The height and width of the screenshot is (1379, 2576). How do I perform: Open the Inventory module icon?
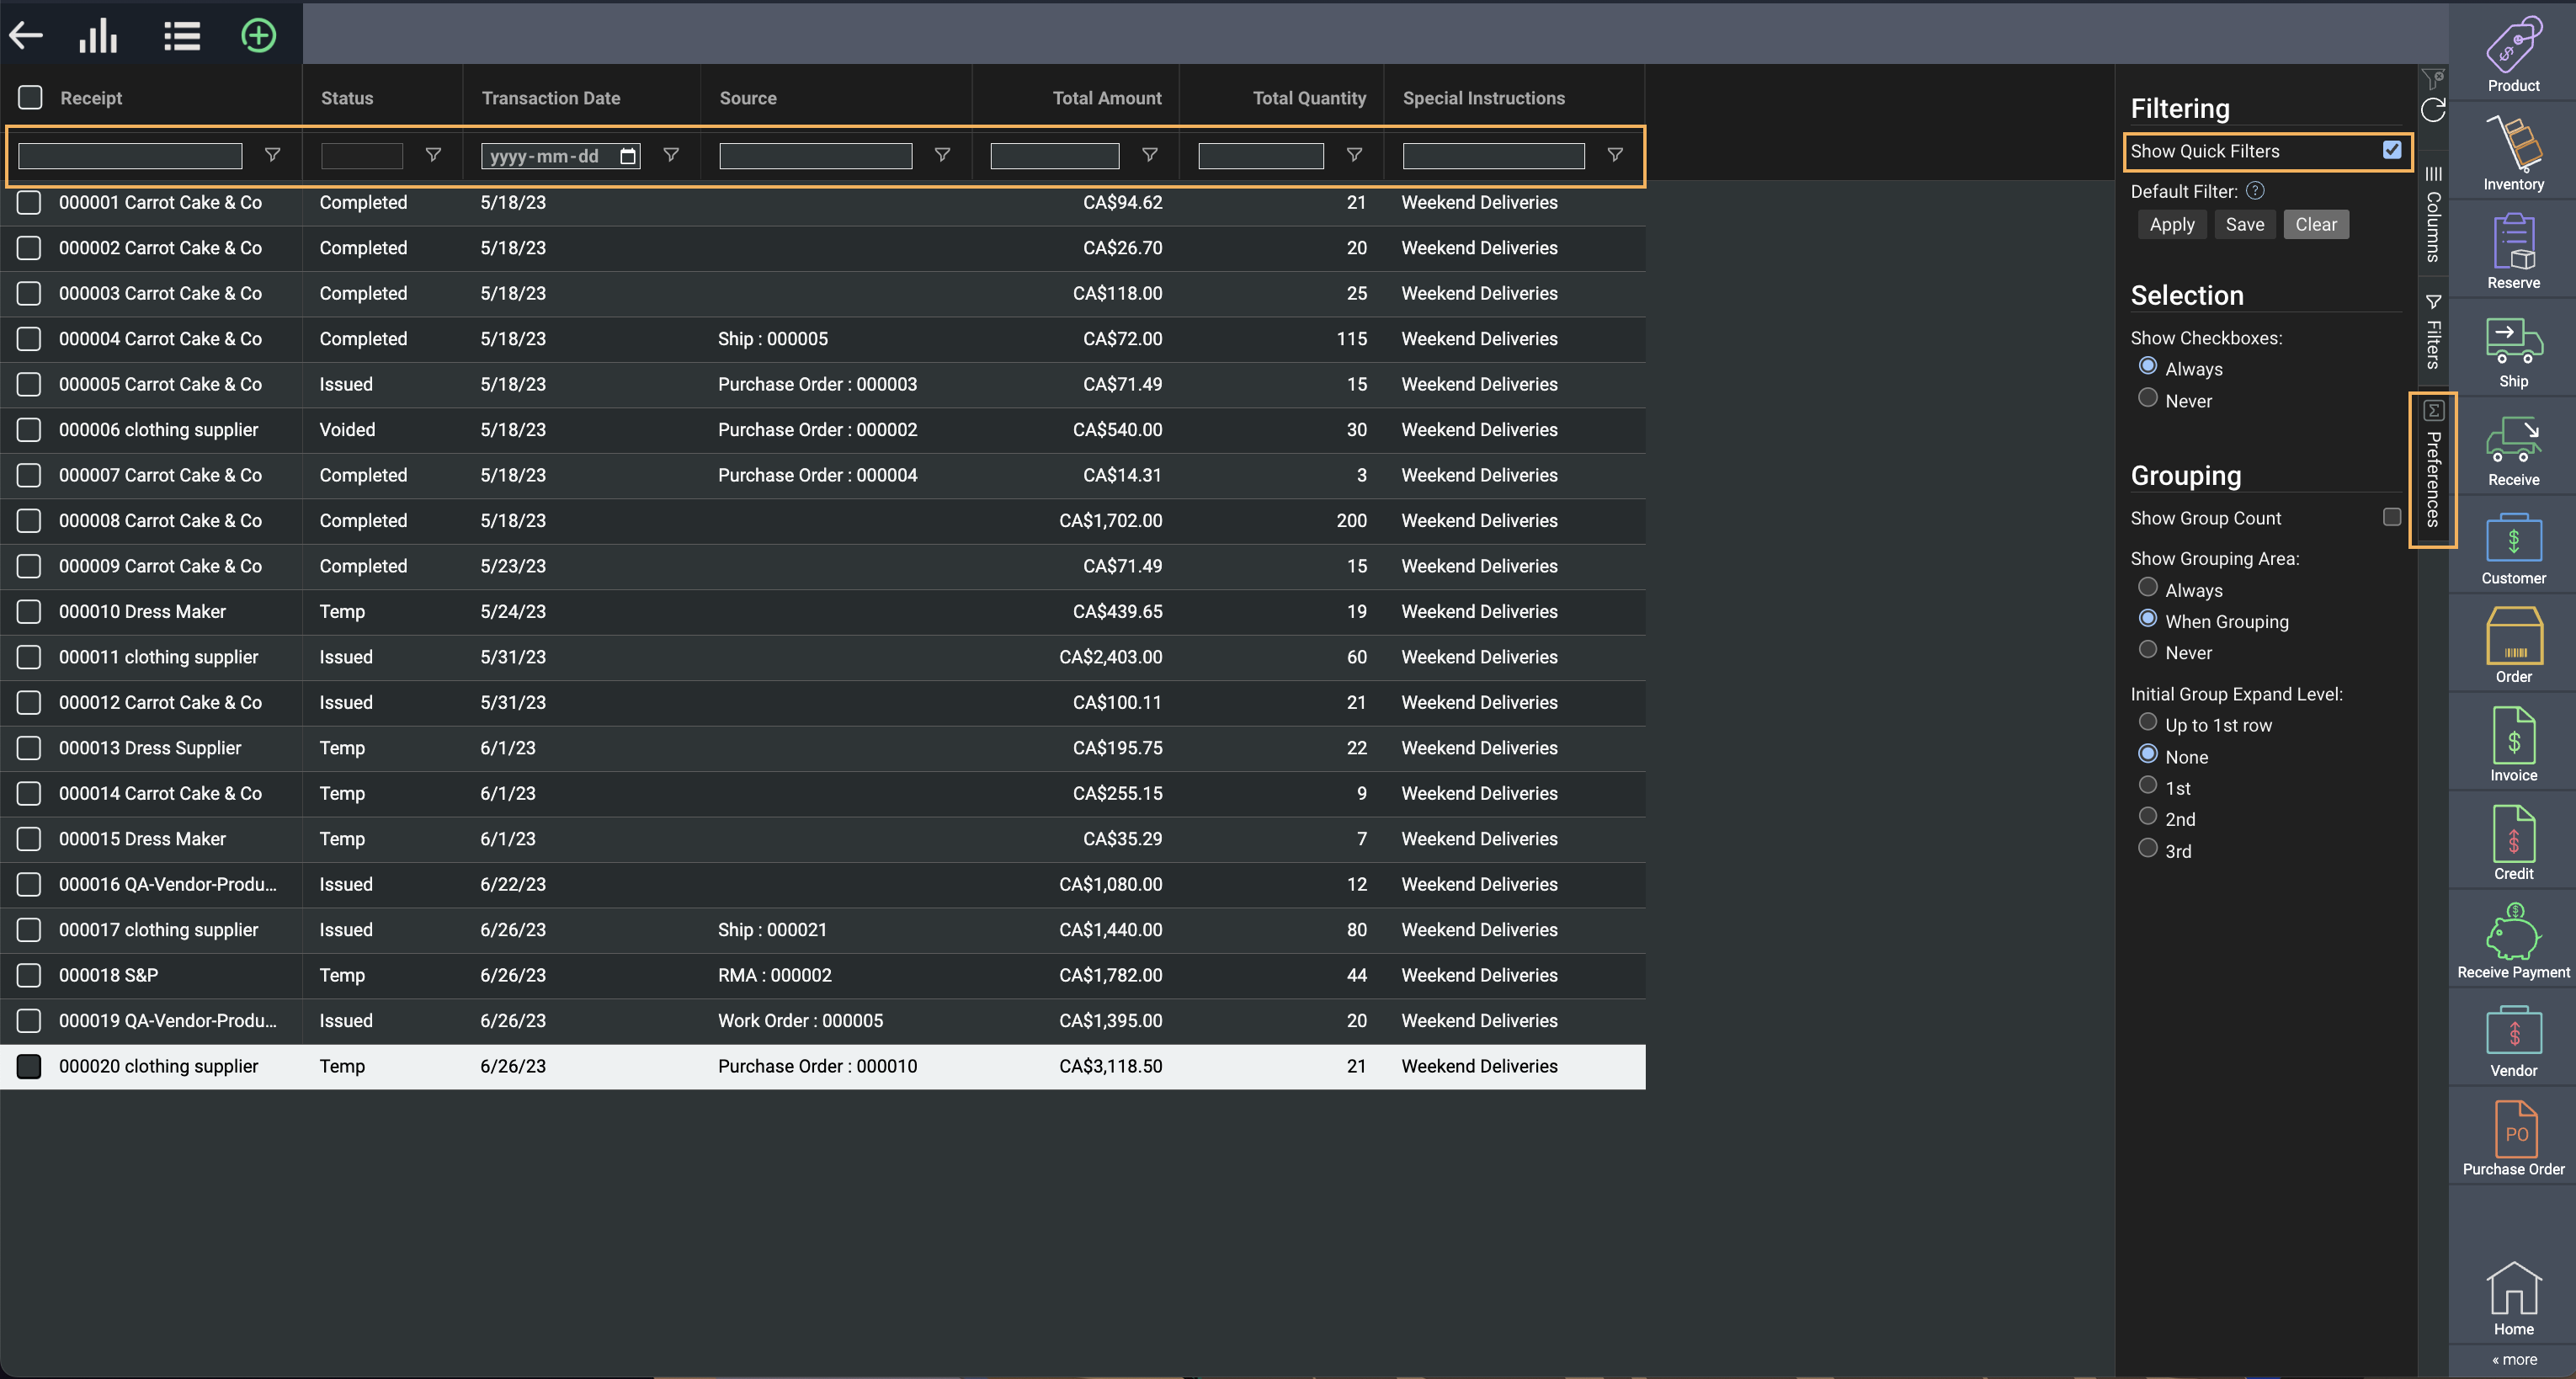point(2513,151)
